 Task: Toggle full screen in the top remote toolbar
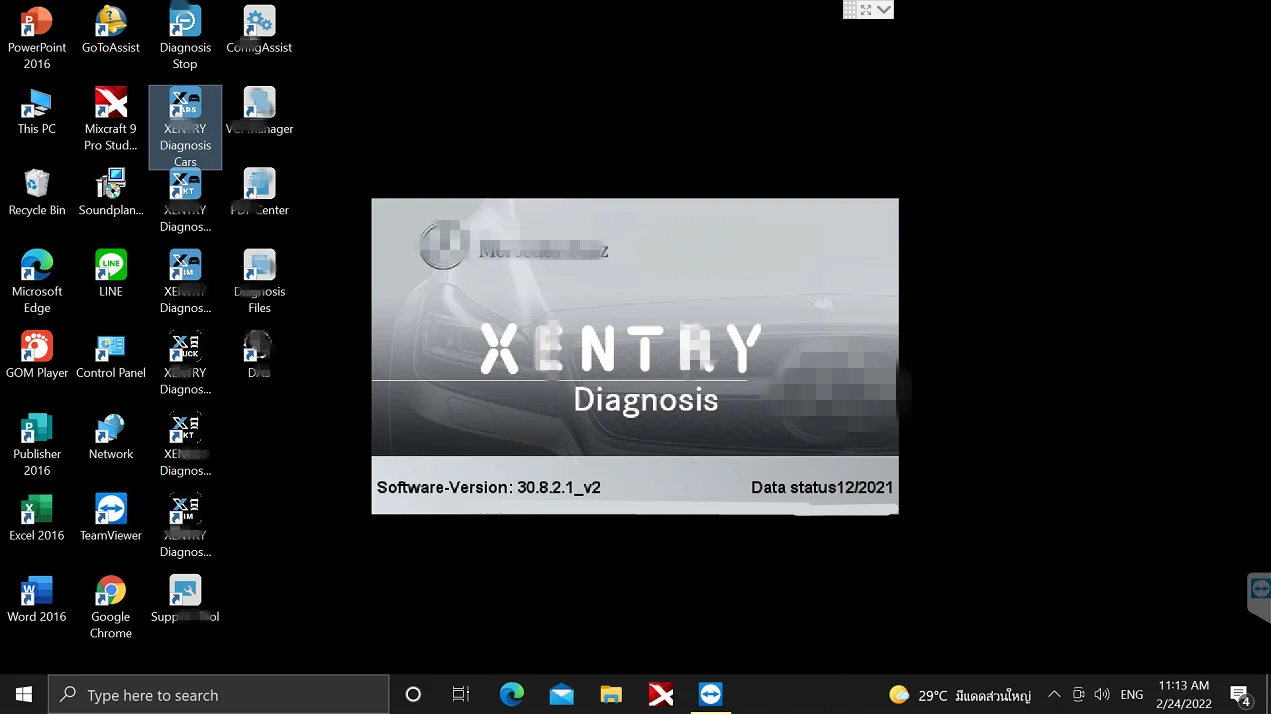[x=866, y=9]
